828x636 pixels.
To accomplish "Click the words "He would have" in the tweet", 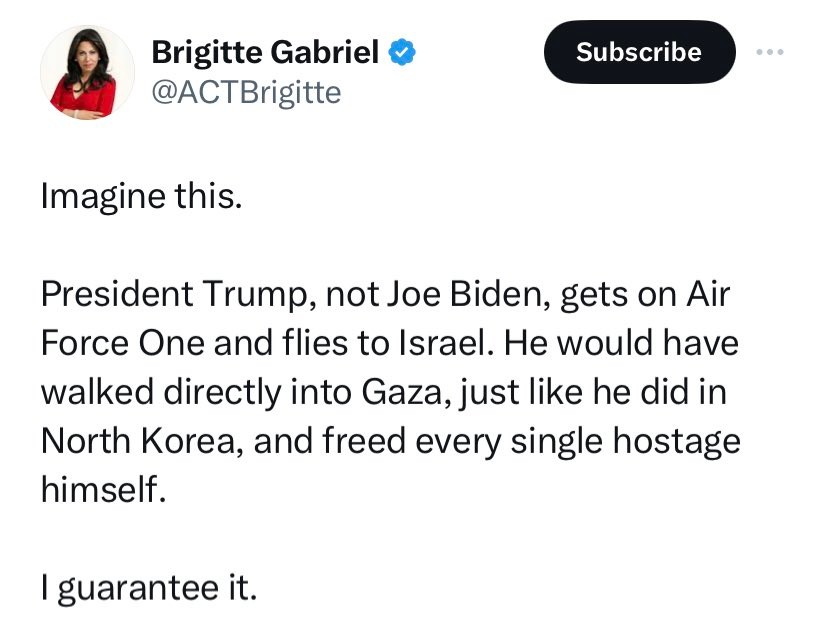I will coord(620,344).
